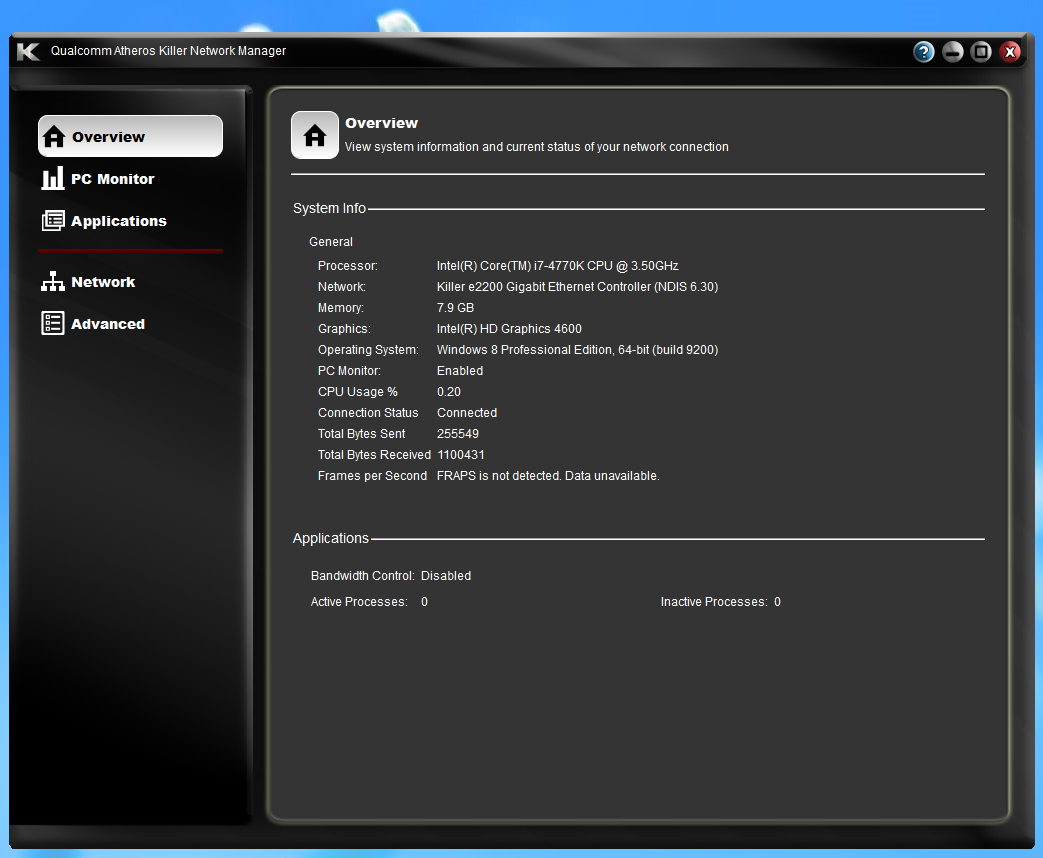The height and width of the screenshot is (858, 1043).
Task: Click the list icon beside Applications
Action: (53, 220)
